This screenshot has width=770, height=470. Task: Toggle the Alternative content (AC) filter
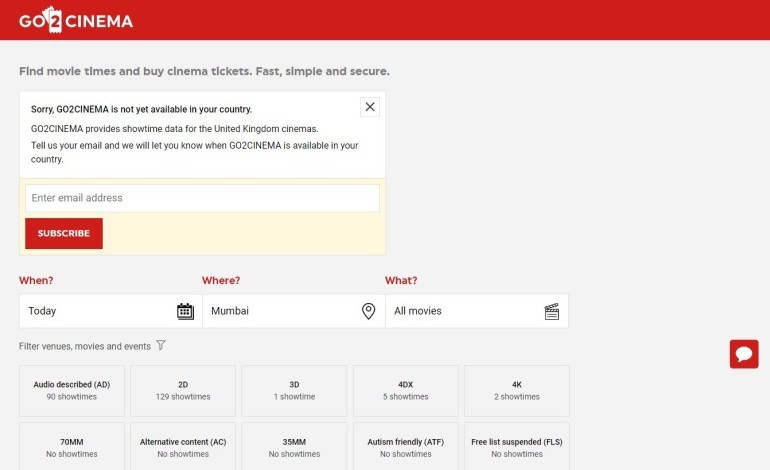pos(183,446)
